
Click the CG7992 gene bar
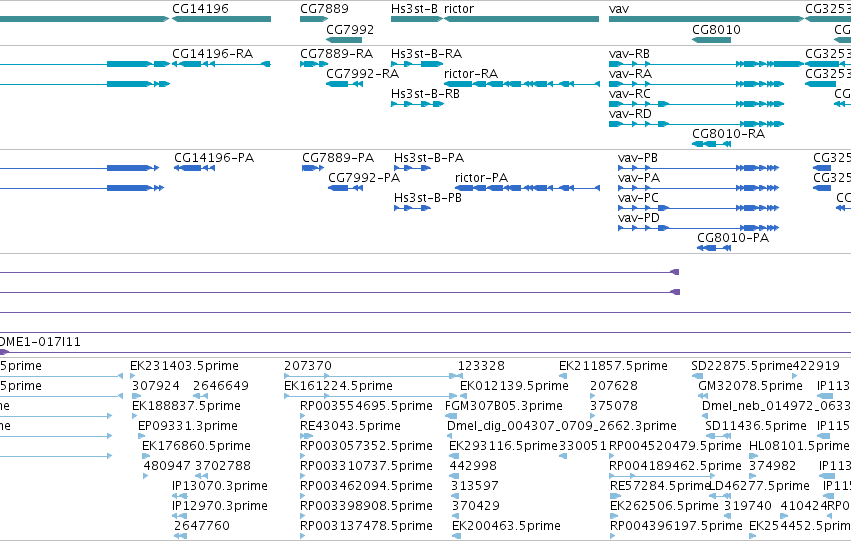[344, 40]
